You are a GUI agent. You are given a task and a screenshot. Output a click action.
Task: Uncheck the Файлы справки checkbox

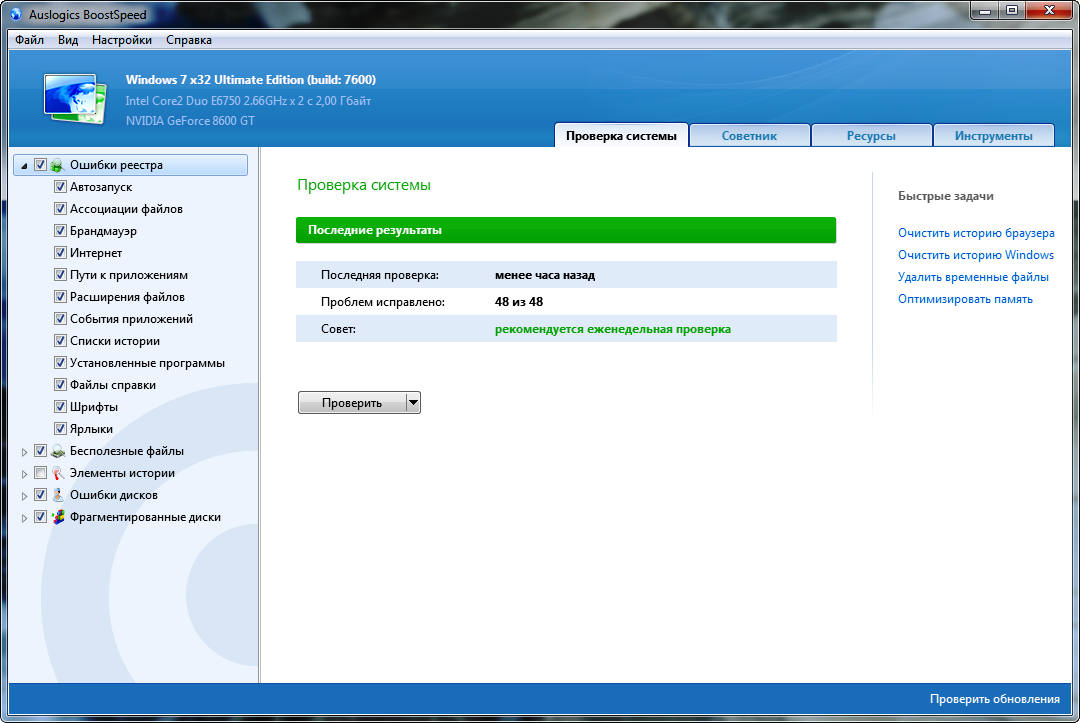pyautogui.click(x=60, y=385)
